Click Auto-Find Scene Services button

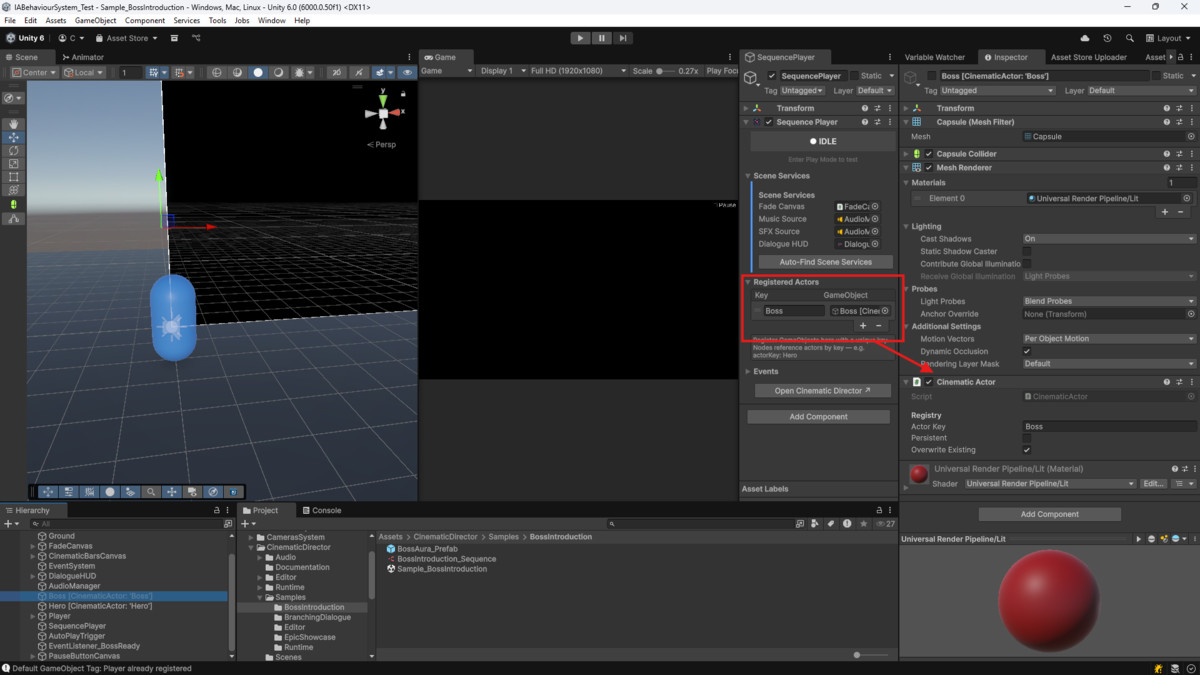click(825, 262)
